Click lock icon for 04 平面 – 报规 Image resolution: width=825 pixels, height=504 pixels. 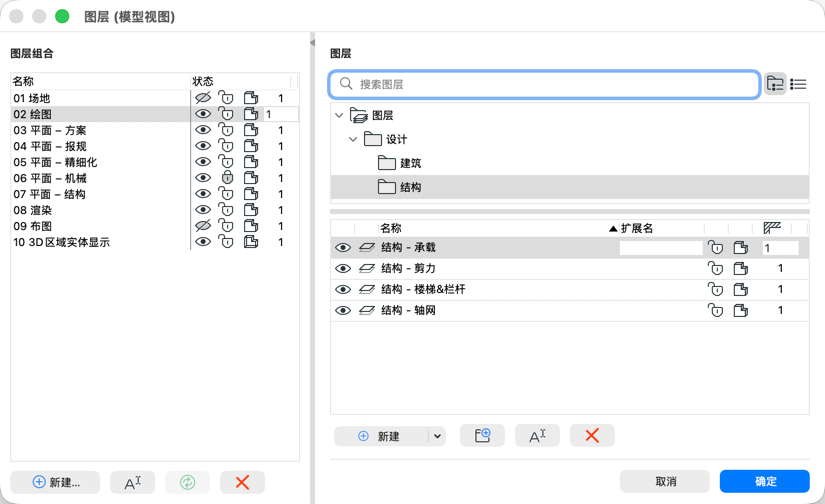[226, 146]
